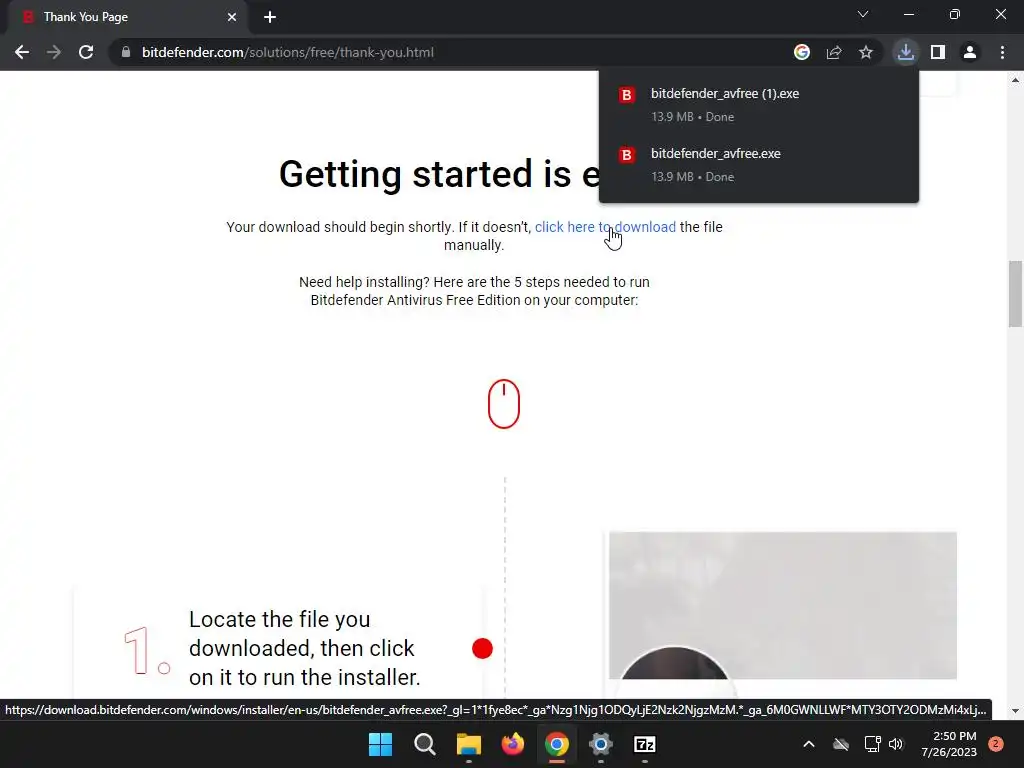This screenshot has height=768, width=1024.
Task: Open Windows taskbar search
Action: click(424, 744)
